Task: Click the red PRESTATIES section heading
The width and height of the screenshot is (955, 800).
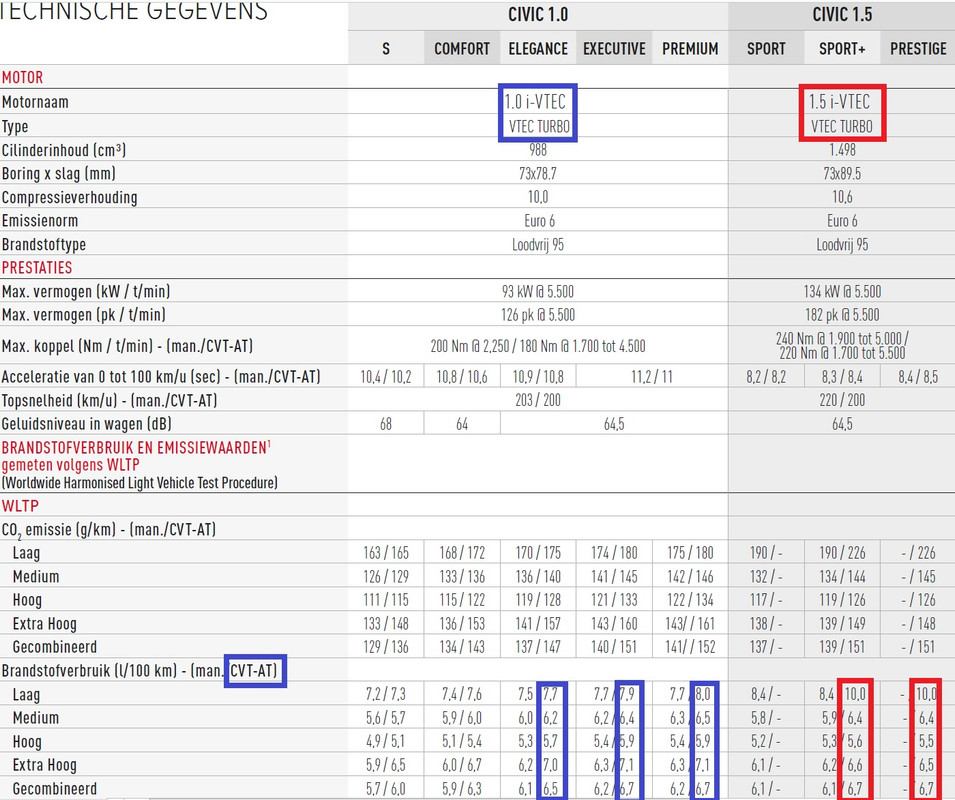Action: pyautogui.click(x=37, y=268)
